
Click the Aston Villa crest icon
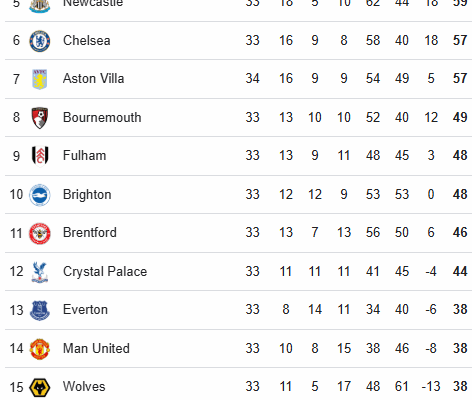[40, 79]
